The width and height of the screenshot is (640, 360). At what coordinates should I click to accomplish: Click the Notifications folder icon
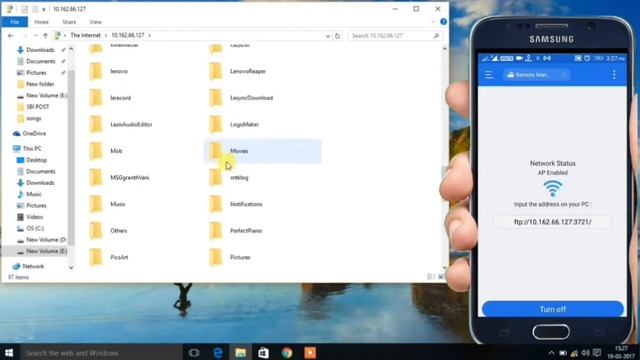216,204
